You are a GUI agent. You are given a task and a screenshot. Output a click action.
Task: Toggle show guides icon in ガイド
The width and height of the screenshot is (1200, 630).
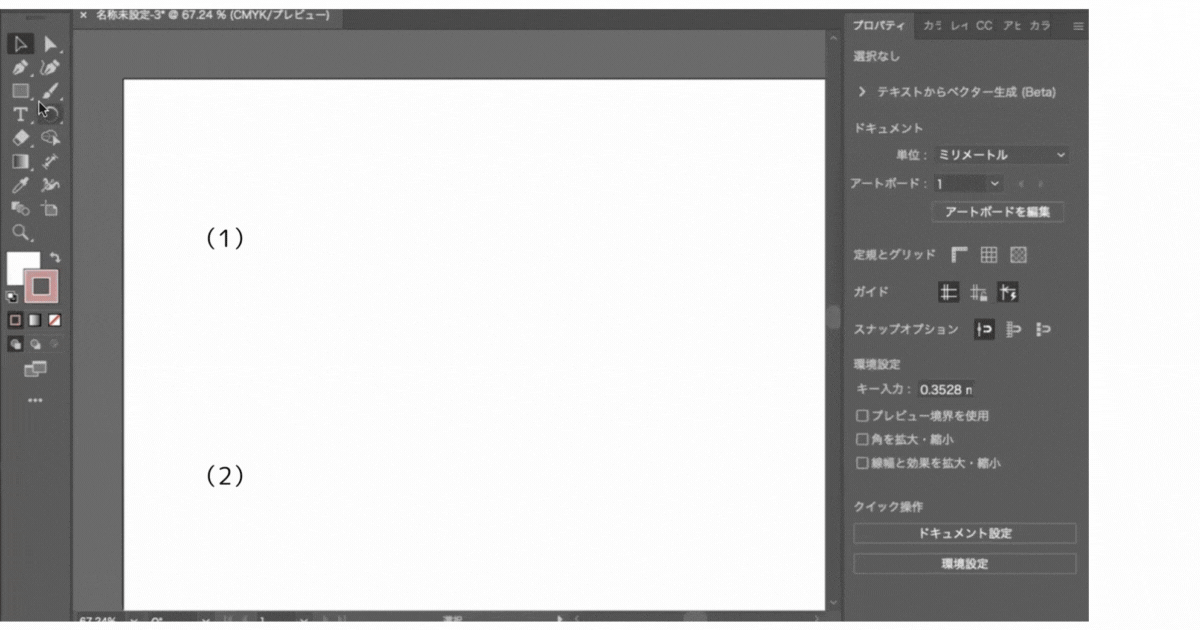coord(949,292)
